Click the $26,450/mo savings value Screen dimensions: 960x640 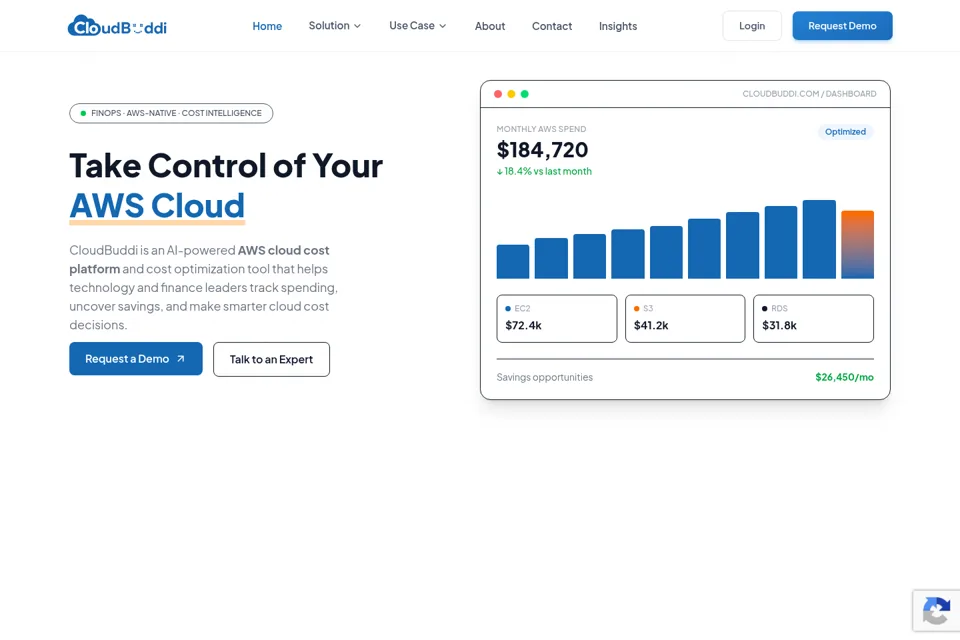844,377
